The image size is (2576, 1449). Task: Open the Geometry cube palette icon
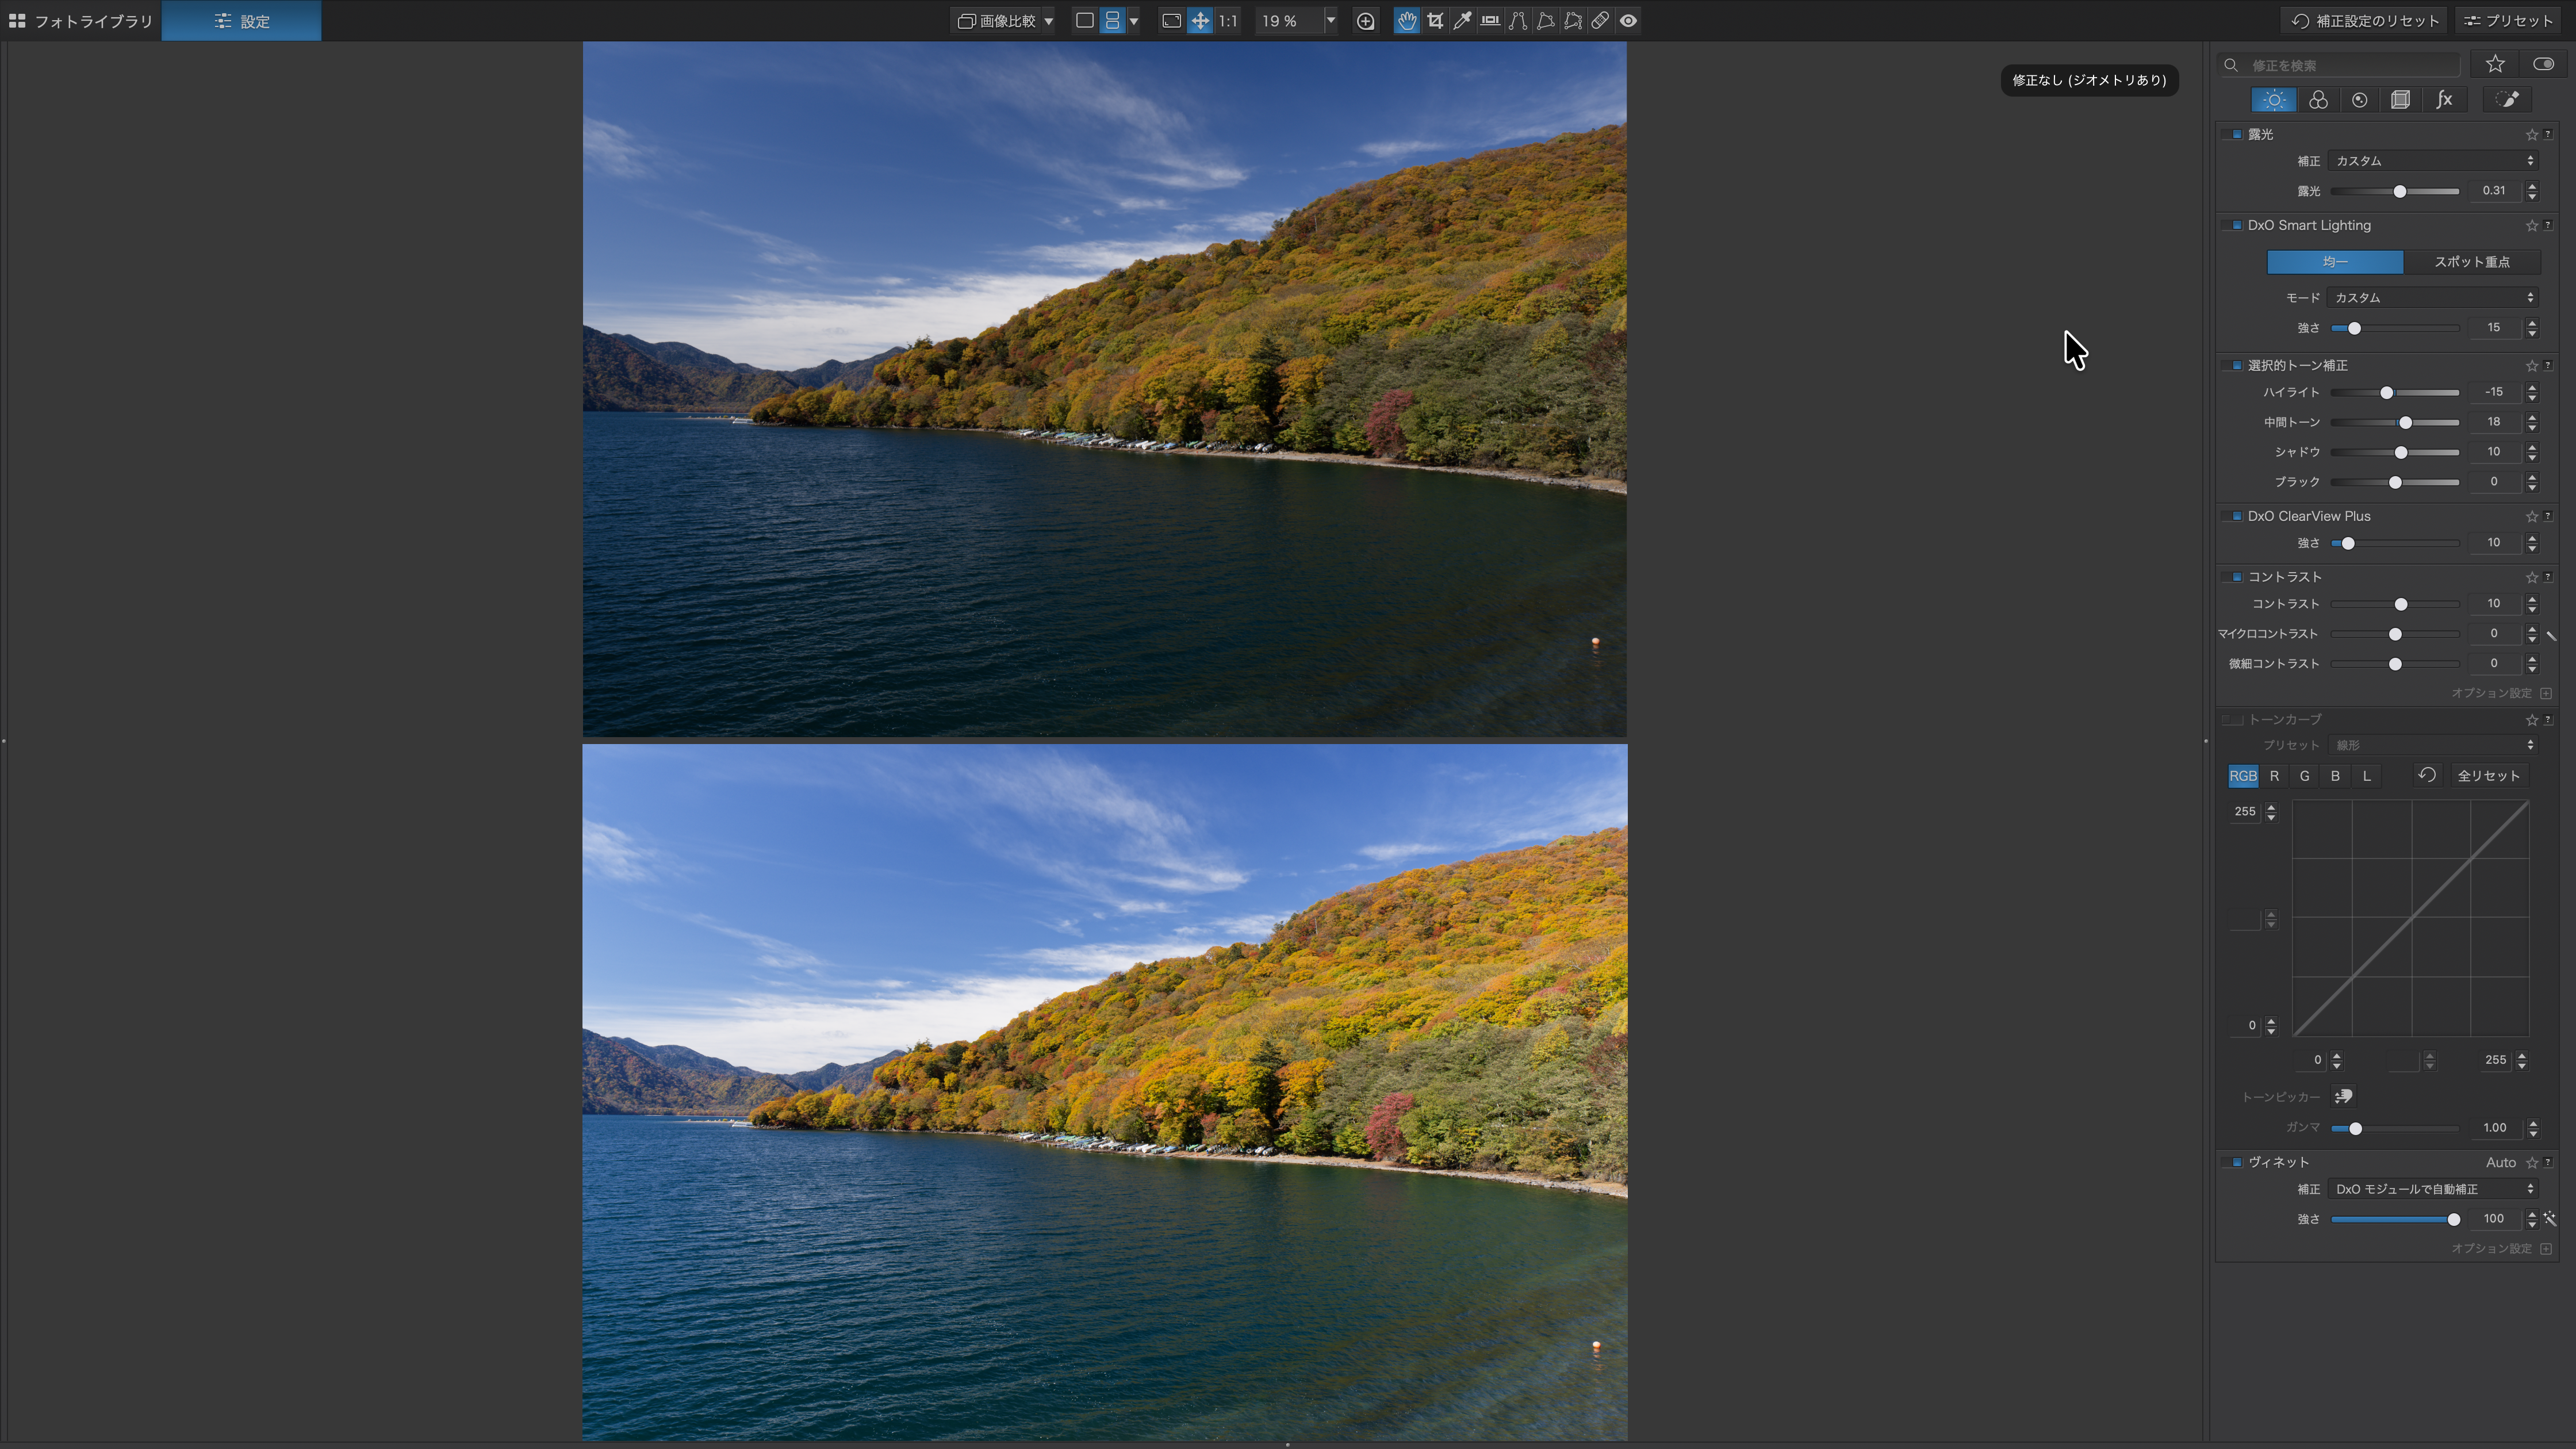pos(2400,100)
